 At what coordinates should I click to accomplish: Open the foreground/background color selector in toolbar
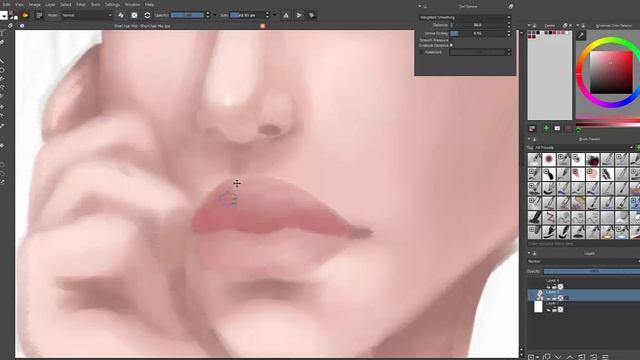tap(13, 16)
